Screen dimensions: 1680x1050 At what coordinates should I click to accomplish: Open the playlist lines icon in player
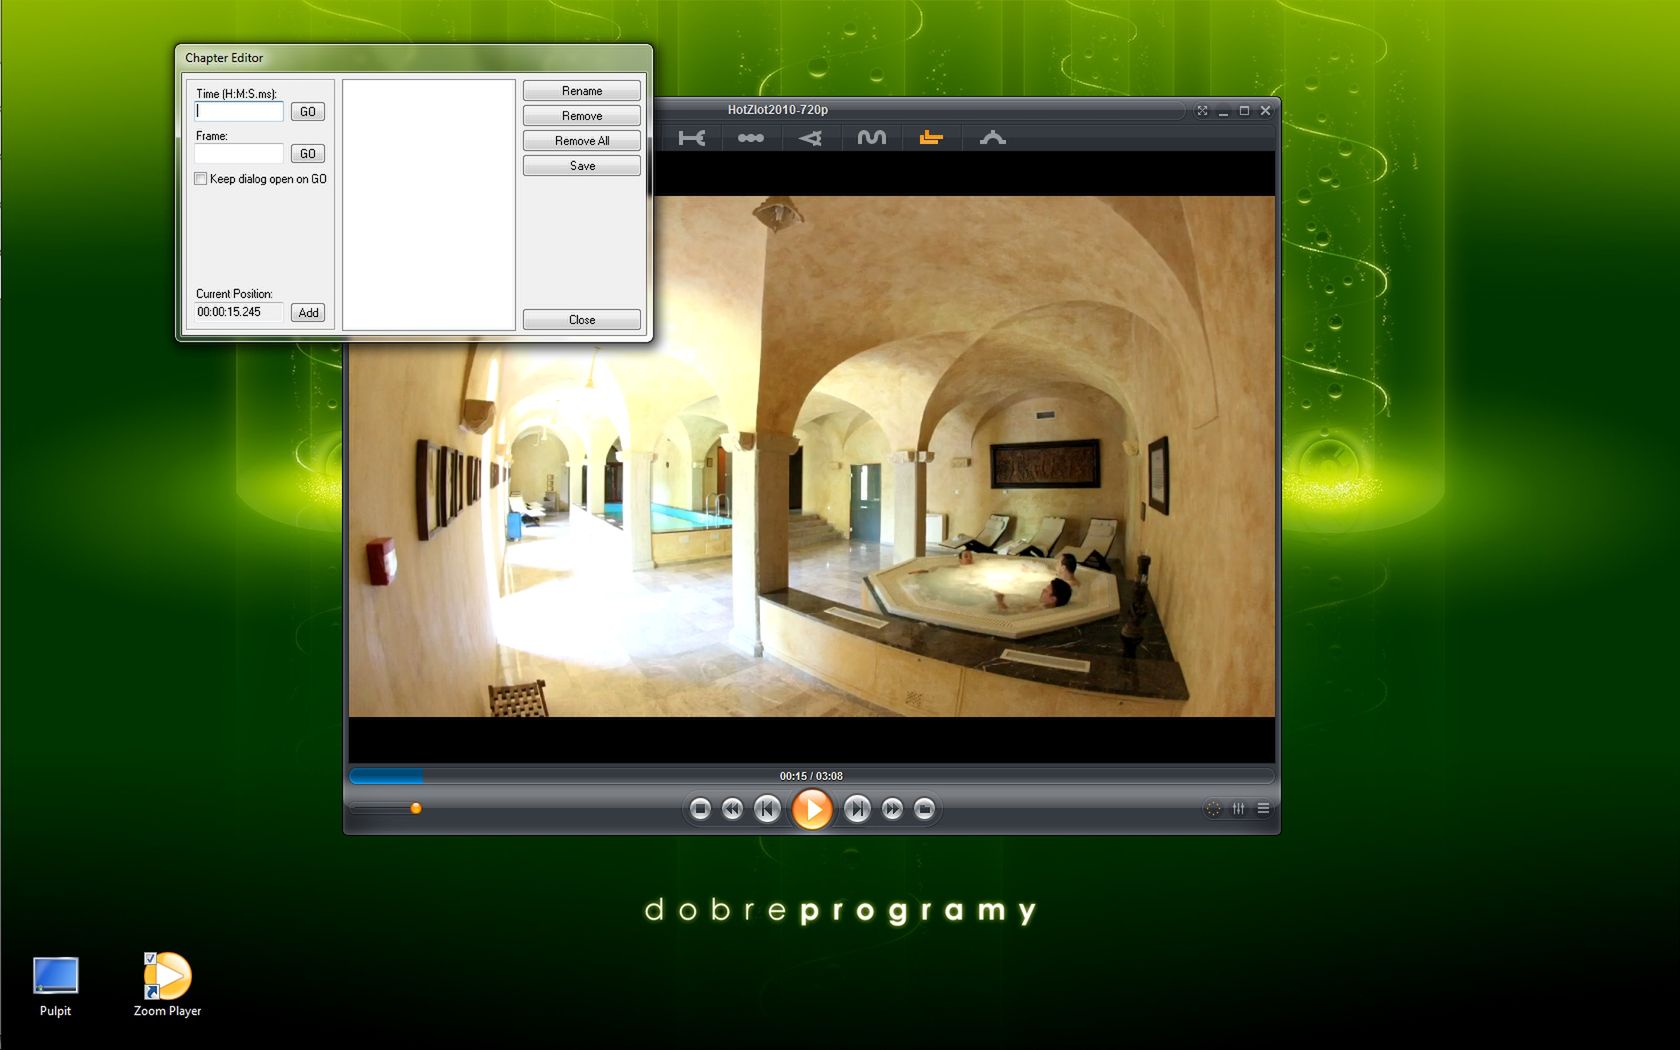(1263, 809)
